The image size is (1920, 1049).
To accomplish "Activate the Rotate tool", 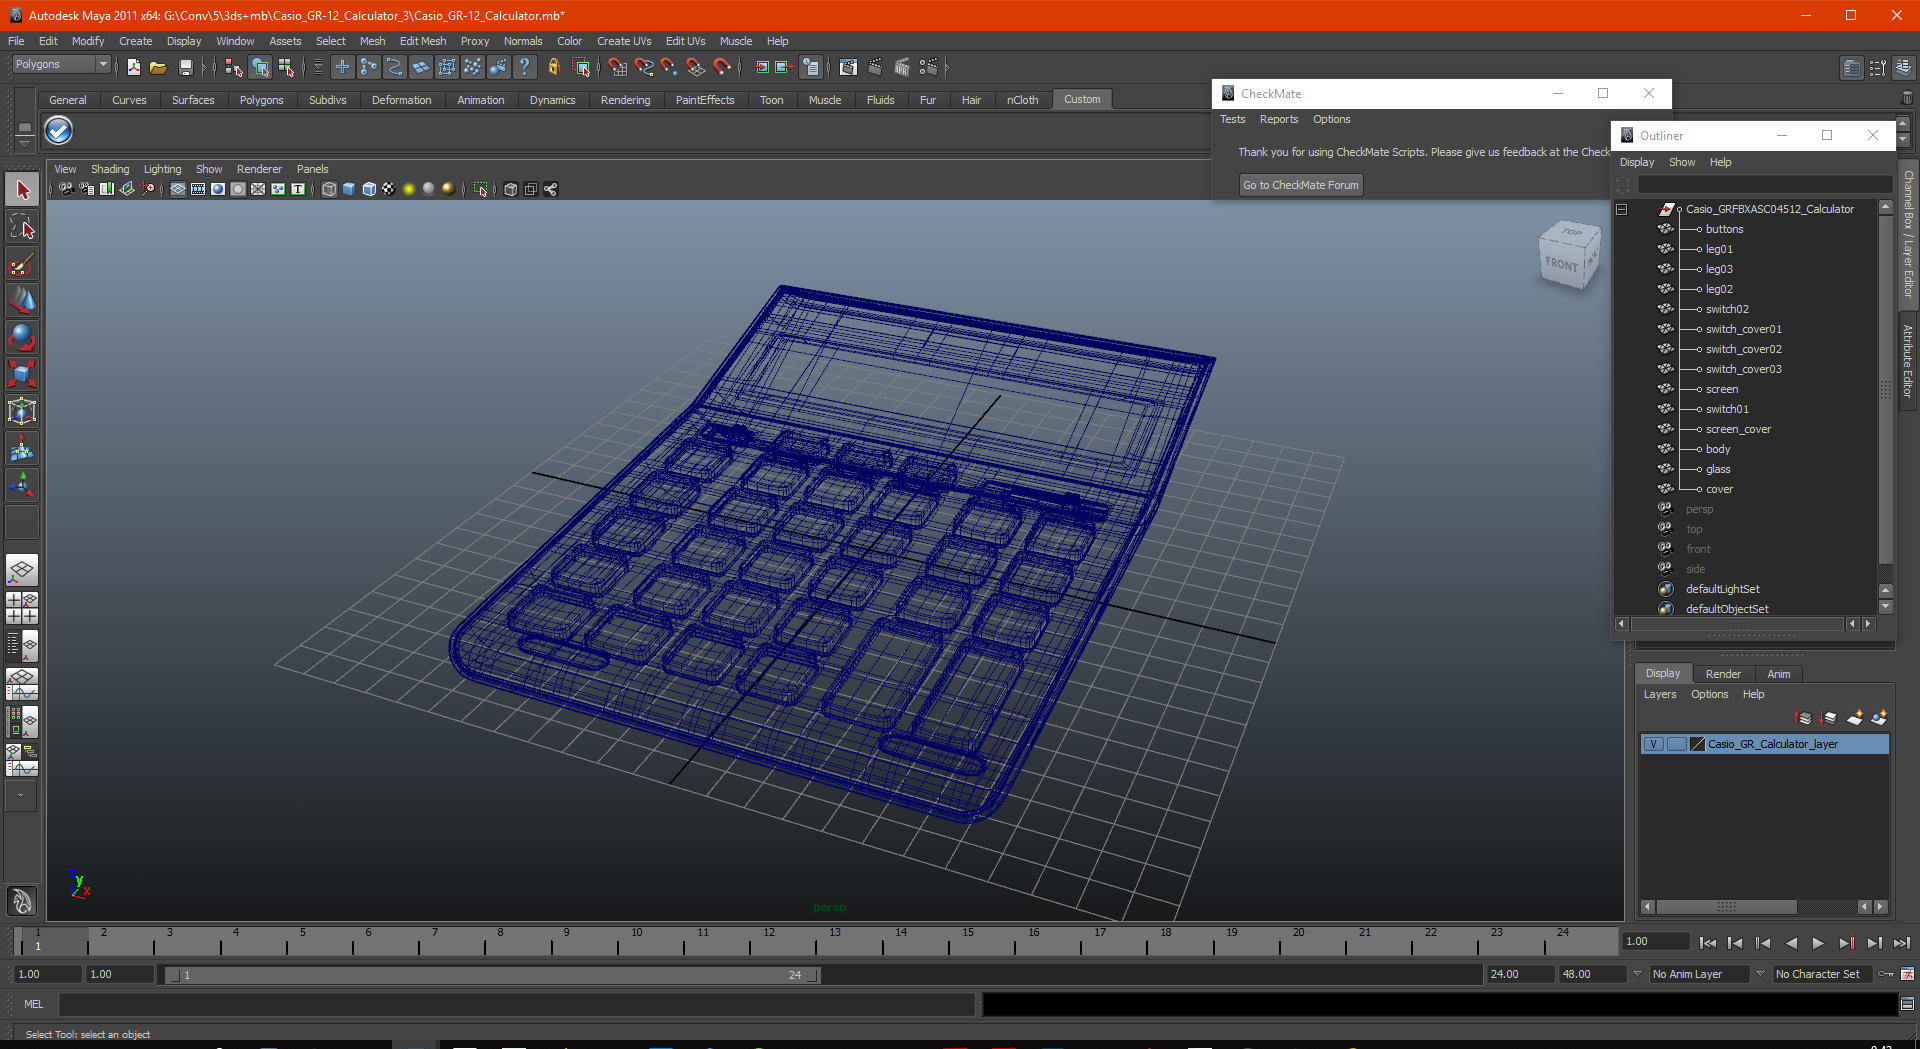I will 22,338.
